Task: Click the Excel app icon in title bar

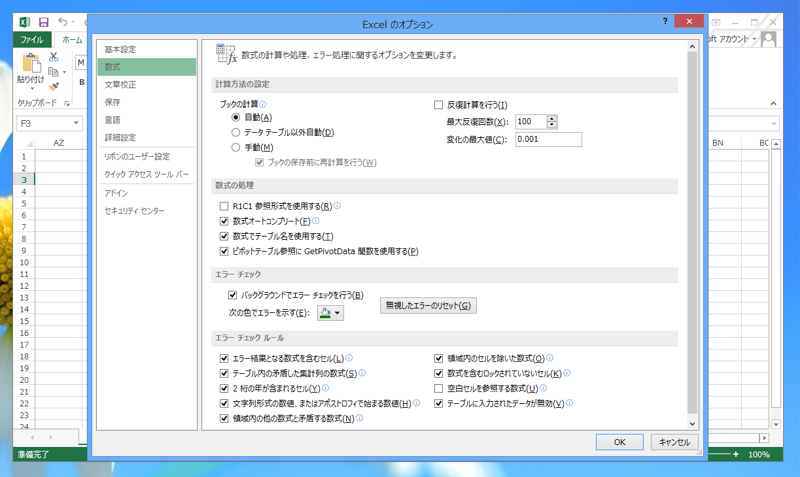Action: click(24, 22)
